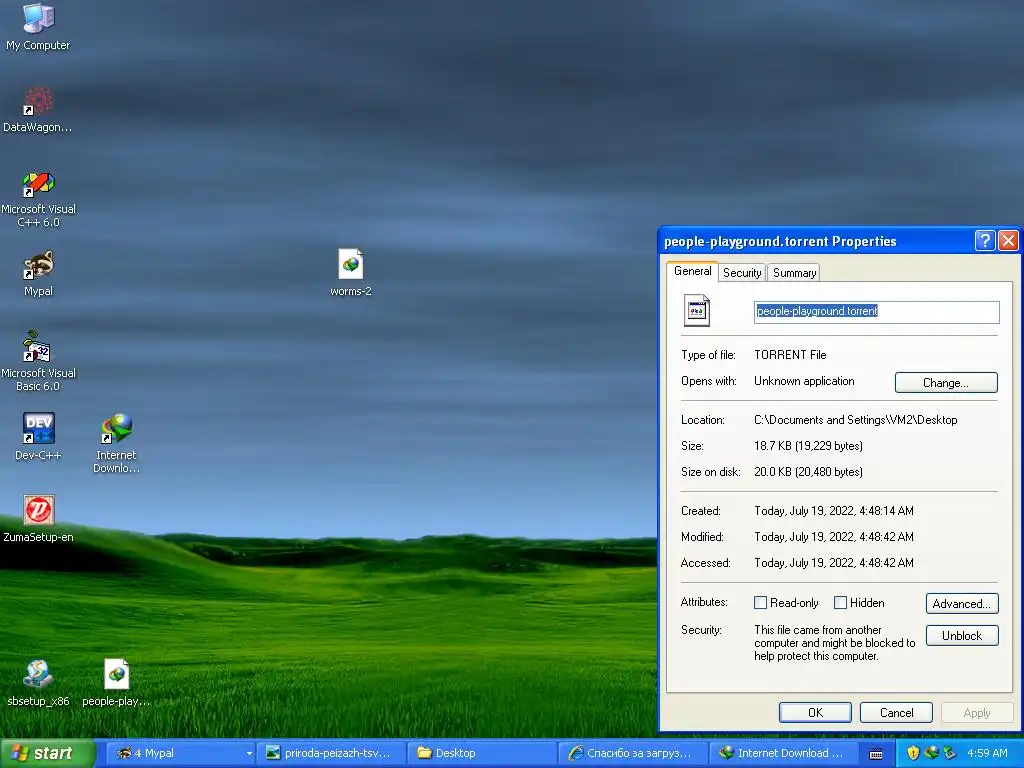Close the Properties dialog with X
The image size is (1024, 768).
(x=1008, y=240)
